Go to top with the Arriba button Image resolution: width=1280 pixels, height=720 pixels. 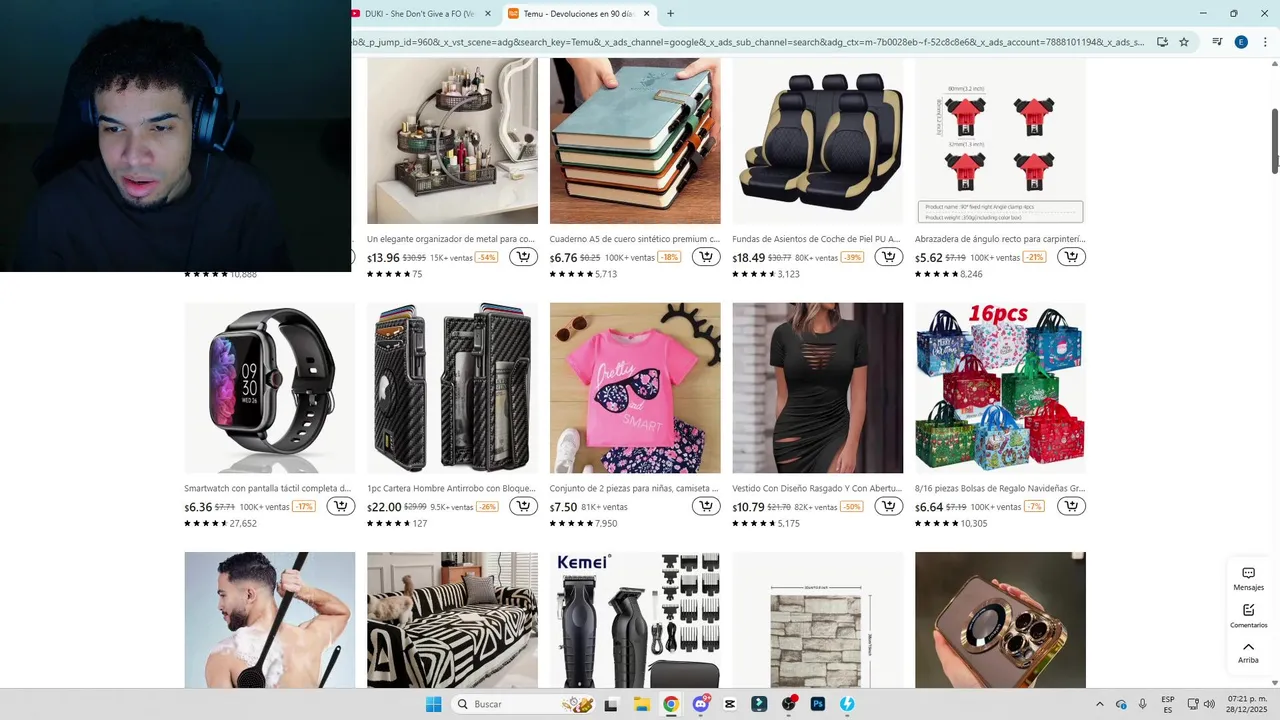1248,652
